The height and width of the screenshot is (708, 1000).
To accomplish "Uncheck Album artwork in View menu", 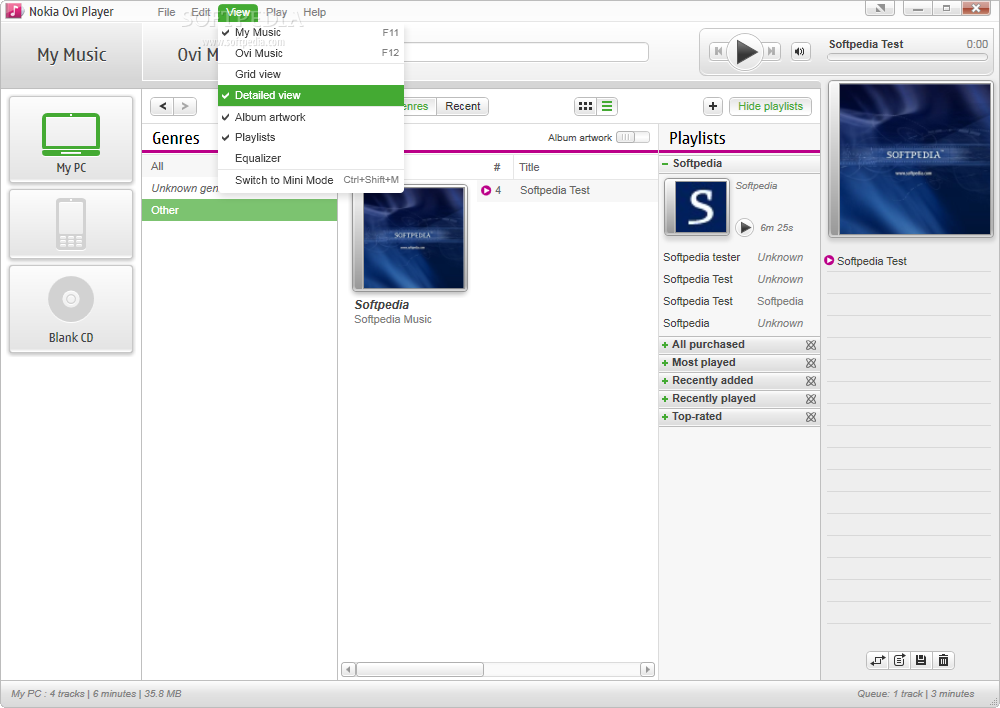I will click(x=311, y=117).
